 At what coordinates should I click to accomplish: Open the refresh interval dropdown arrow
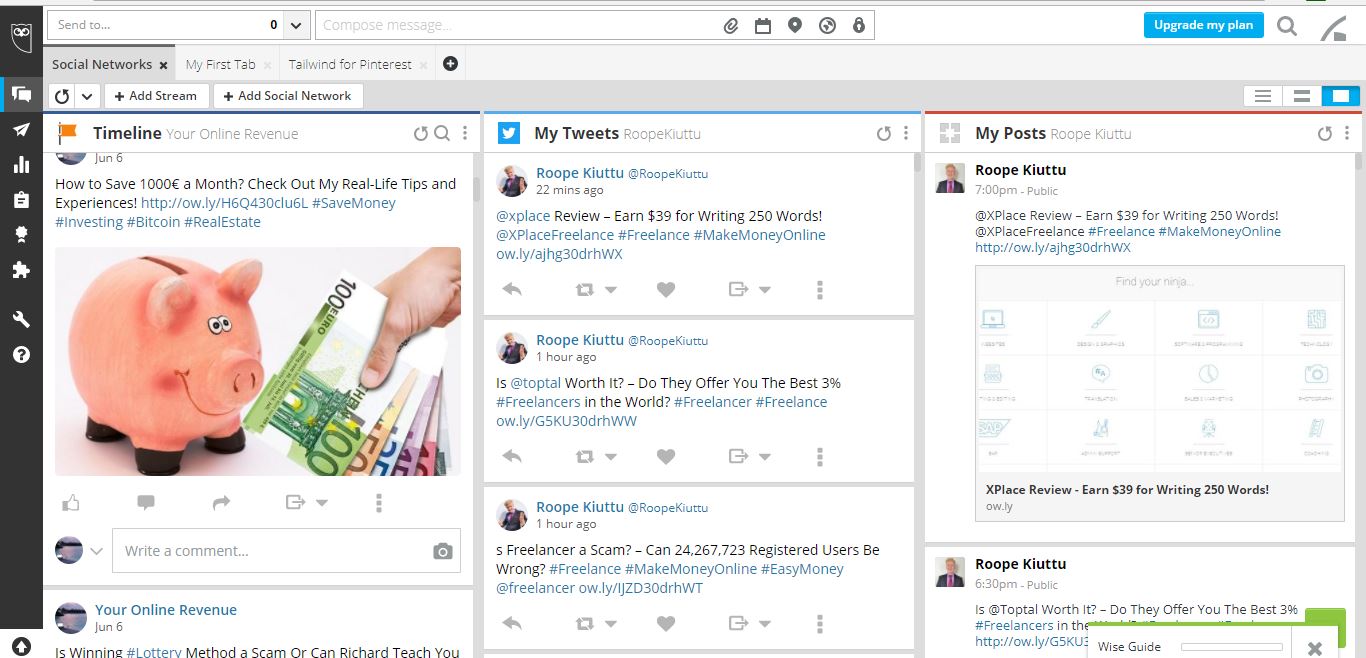[87, 96]
